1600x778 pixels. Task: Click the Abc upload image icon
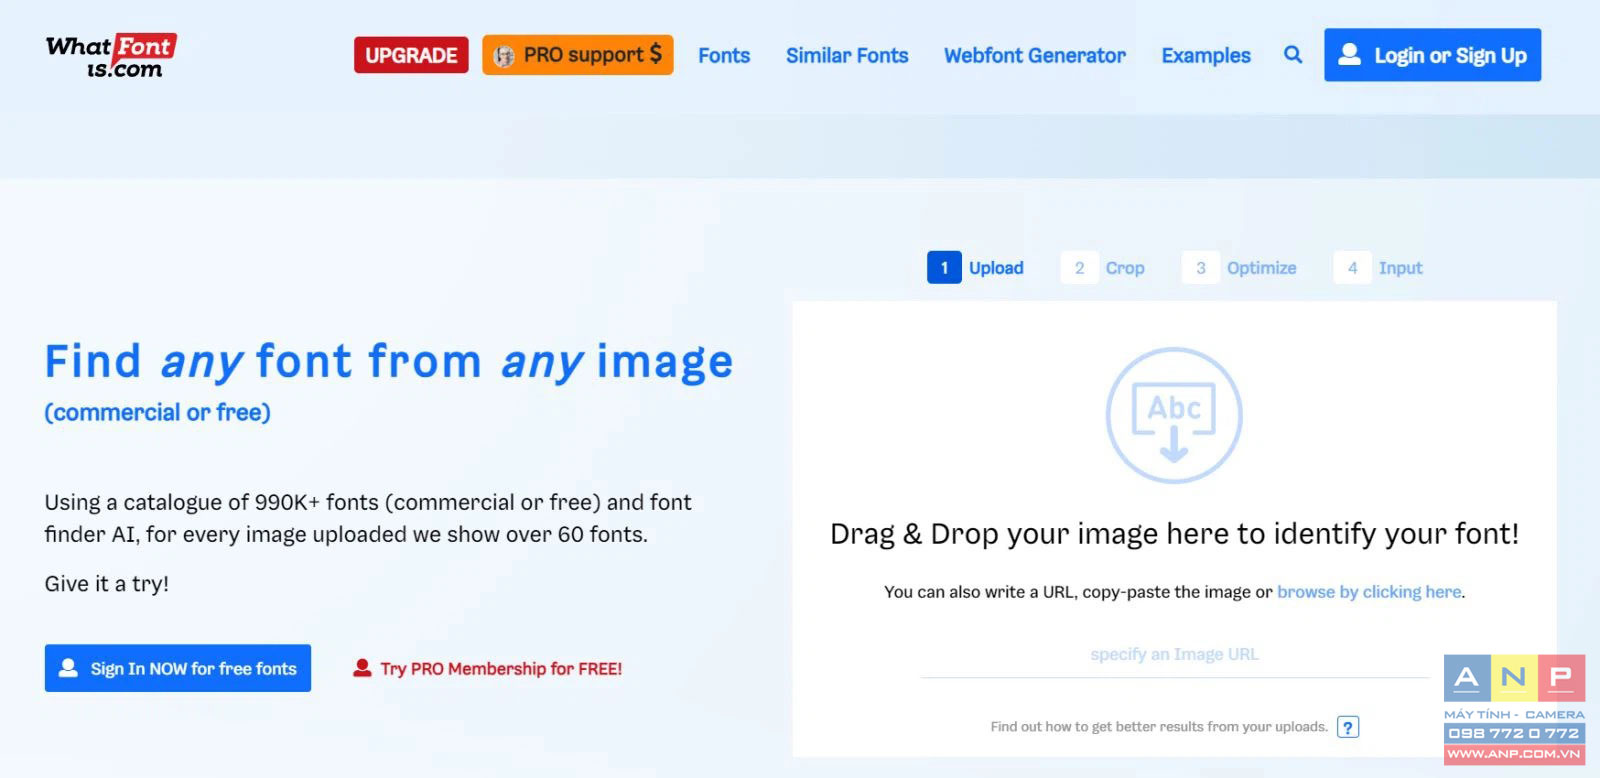(1174, 415)
